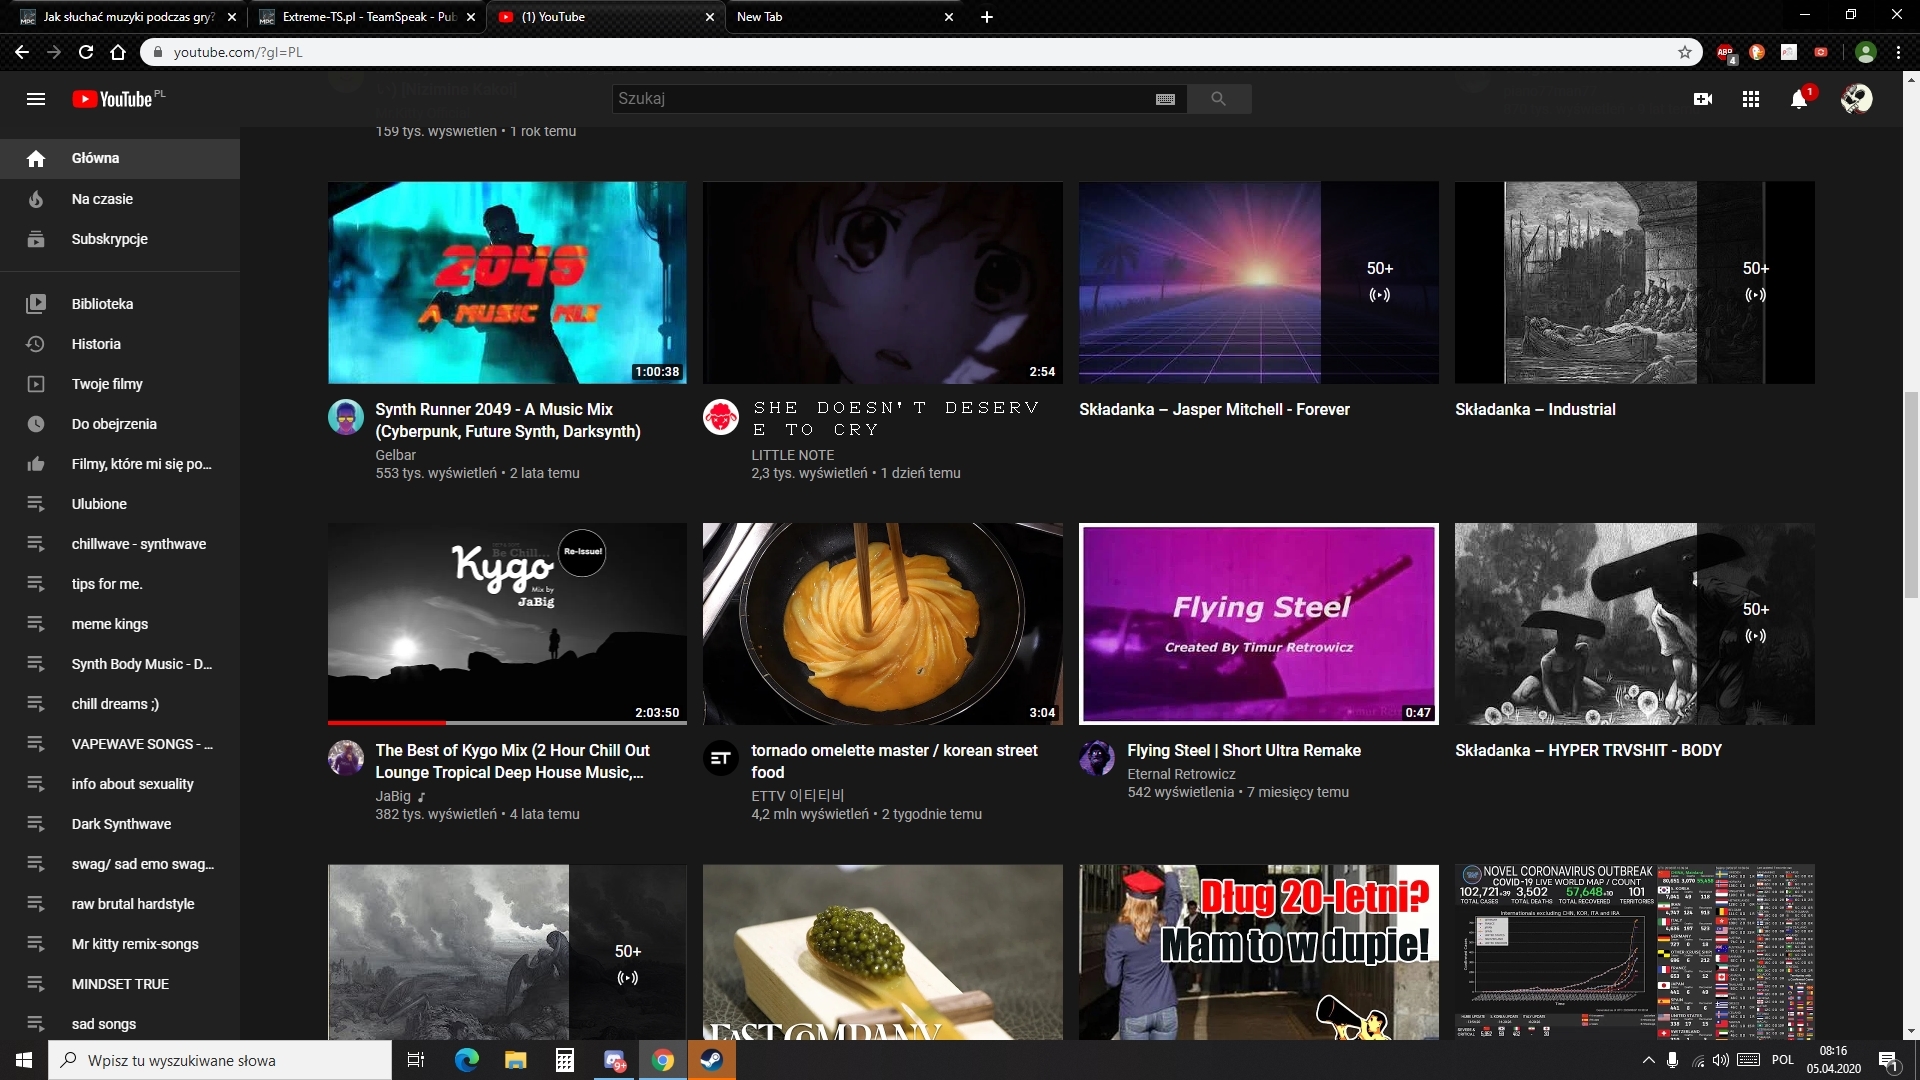The image size is (1920, 1080).
Task: Open File Explorer from the taskbar
Action: pos(516,1060)
